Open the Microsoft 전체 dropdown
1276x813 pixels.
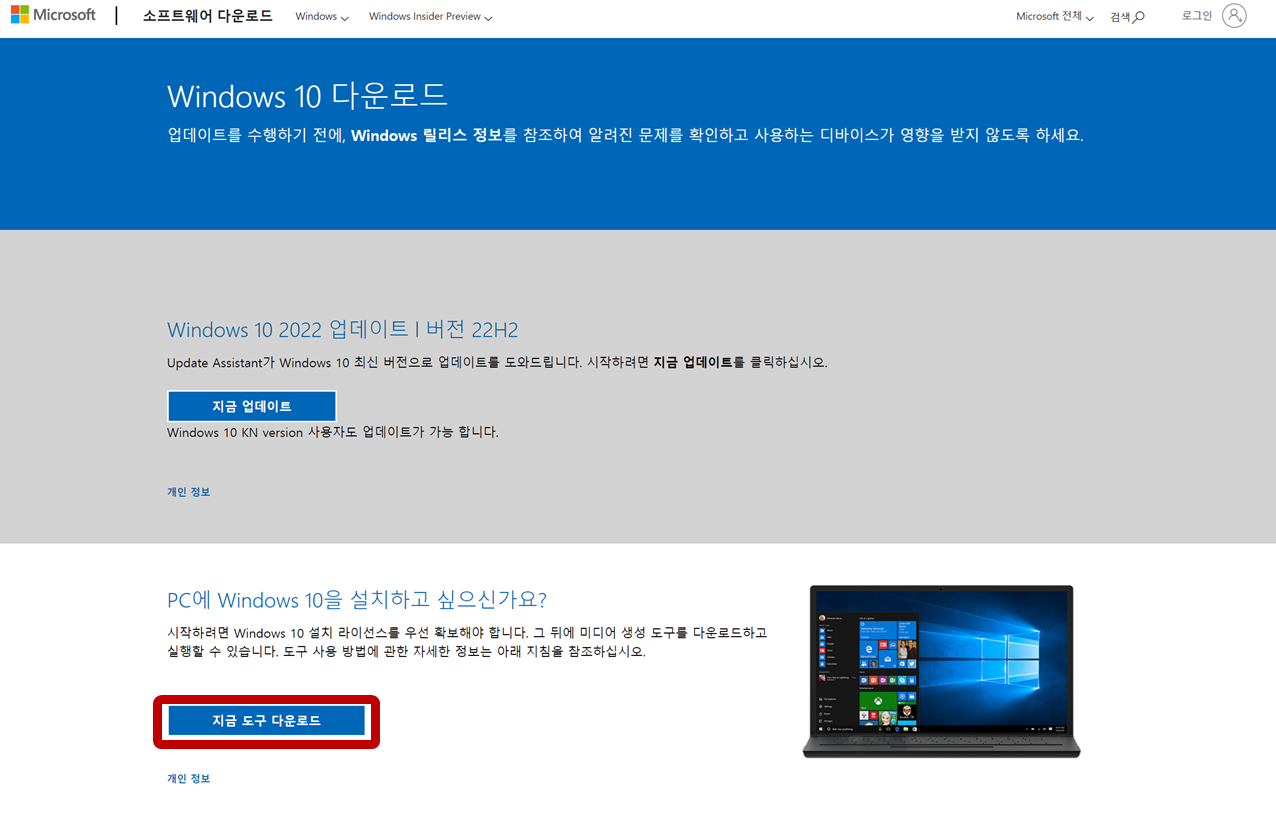(1054, 17)
